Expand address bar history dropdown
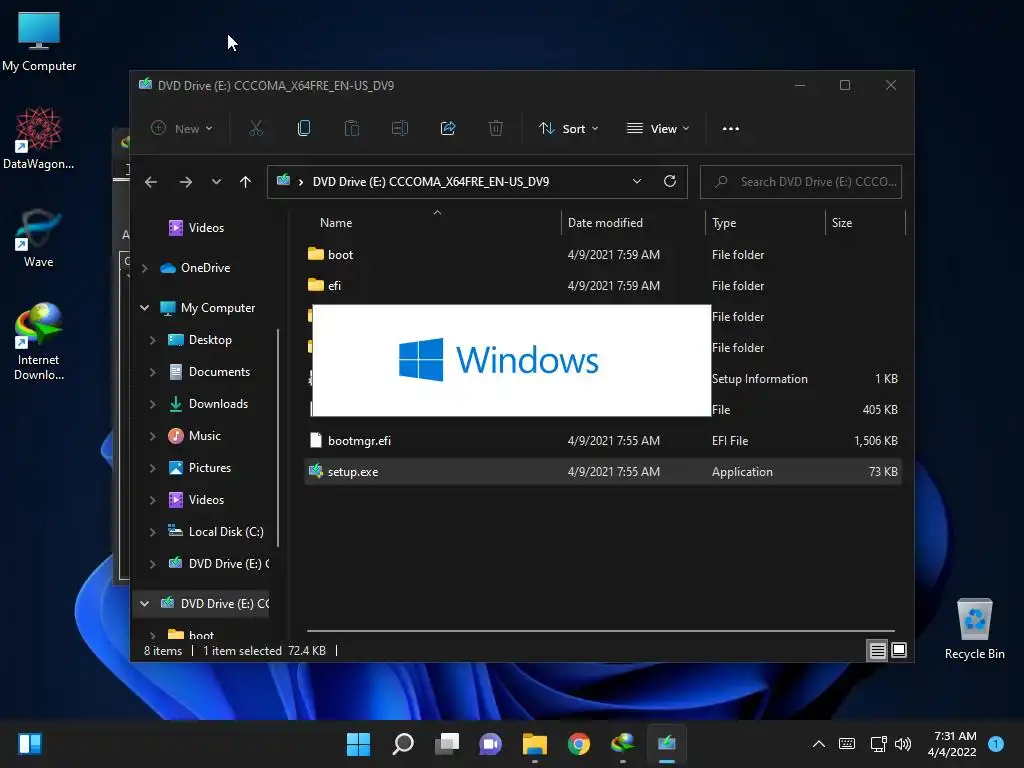The image size is (1024, 768). click(637, 182)
